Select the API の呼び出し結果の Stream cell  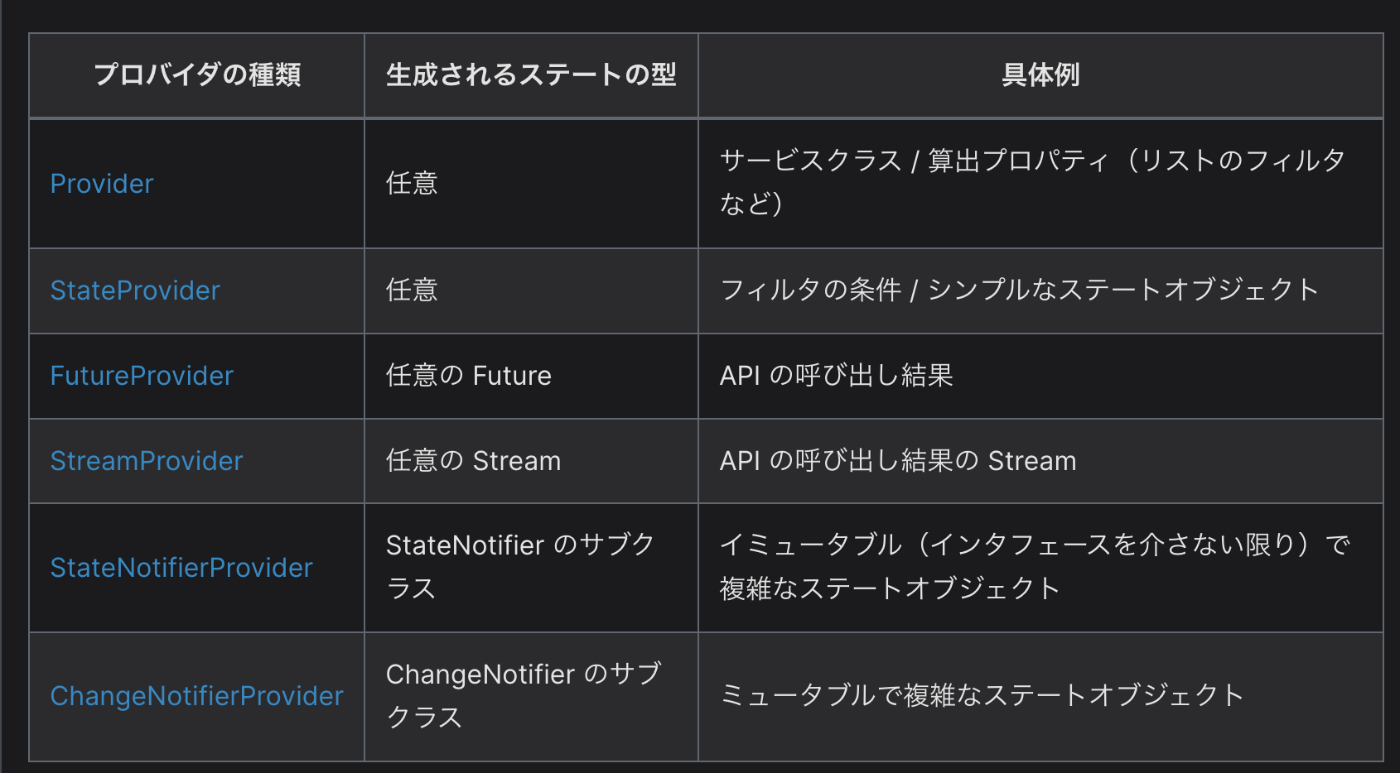tap(1040, 461)
